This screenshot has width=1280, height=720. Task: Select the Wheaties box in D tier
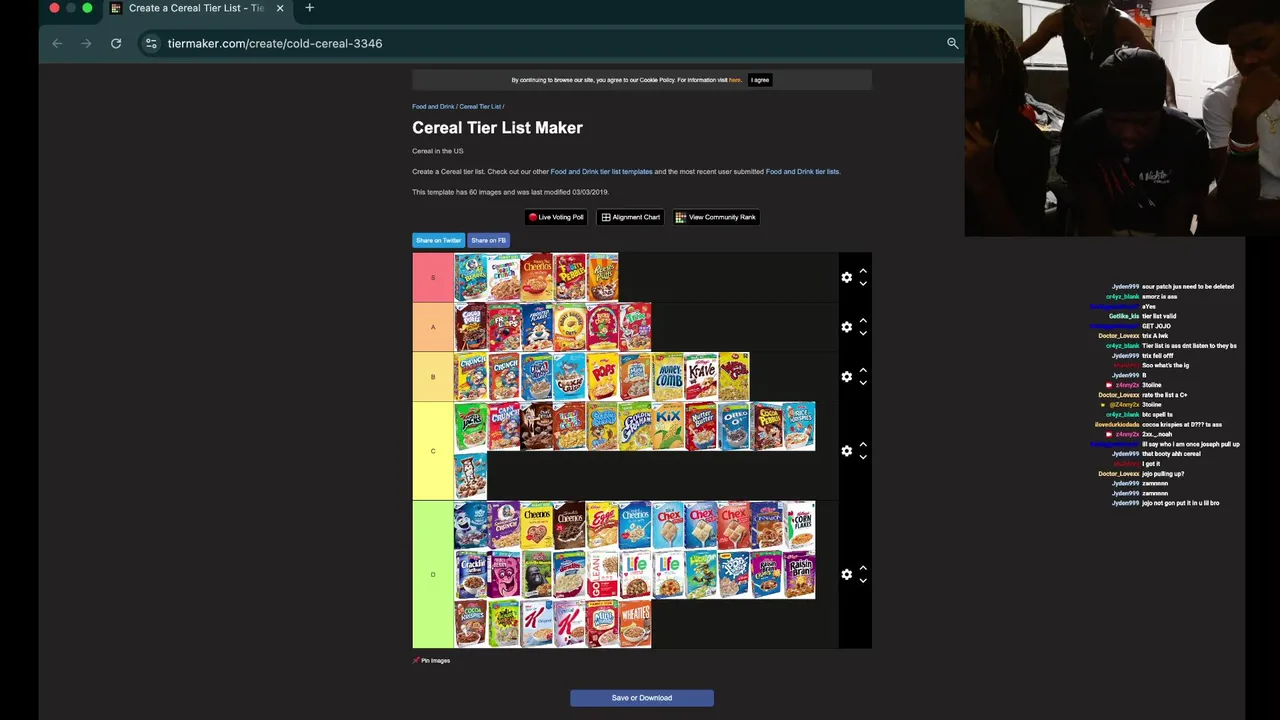635,624
